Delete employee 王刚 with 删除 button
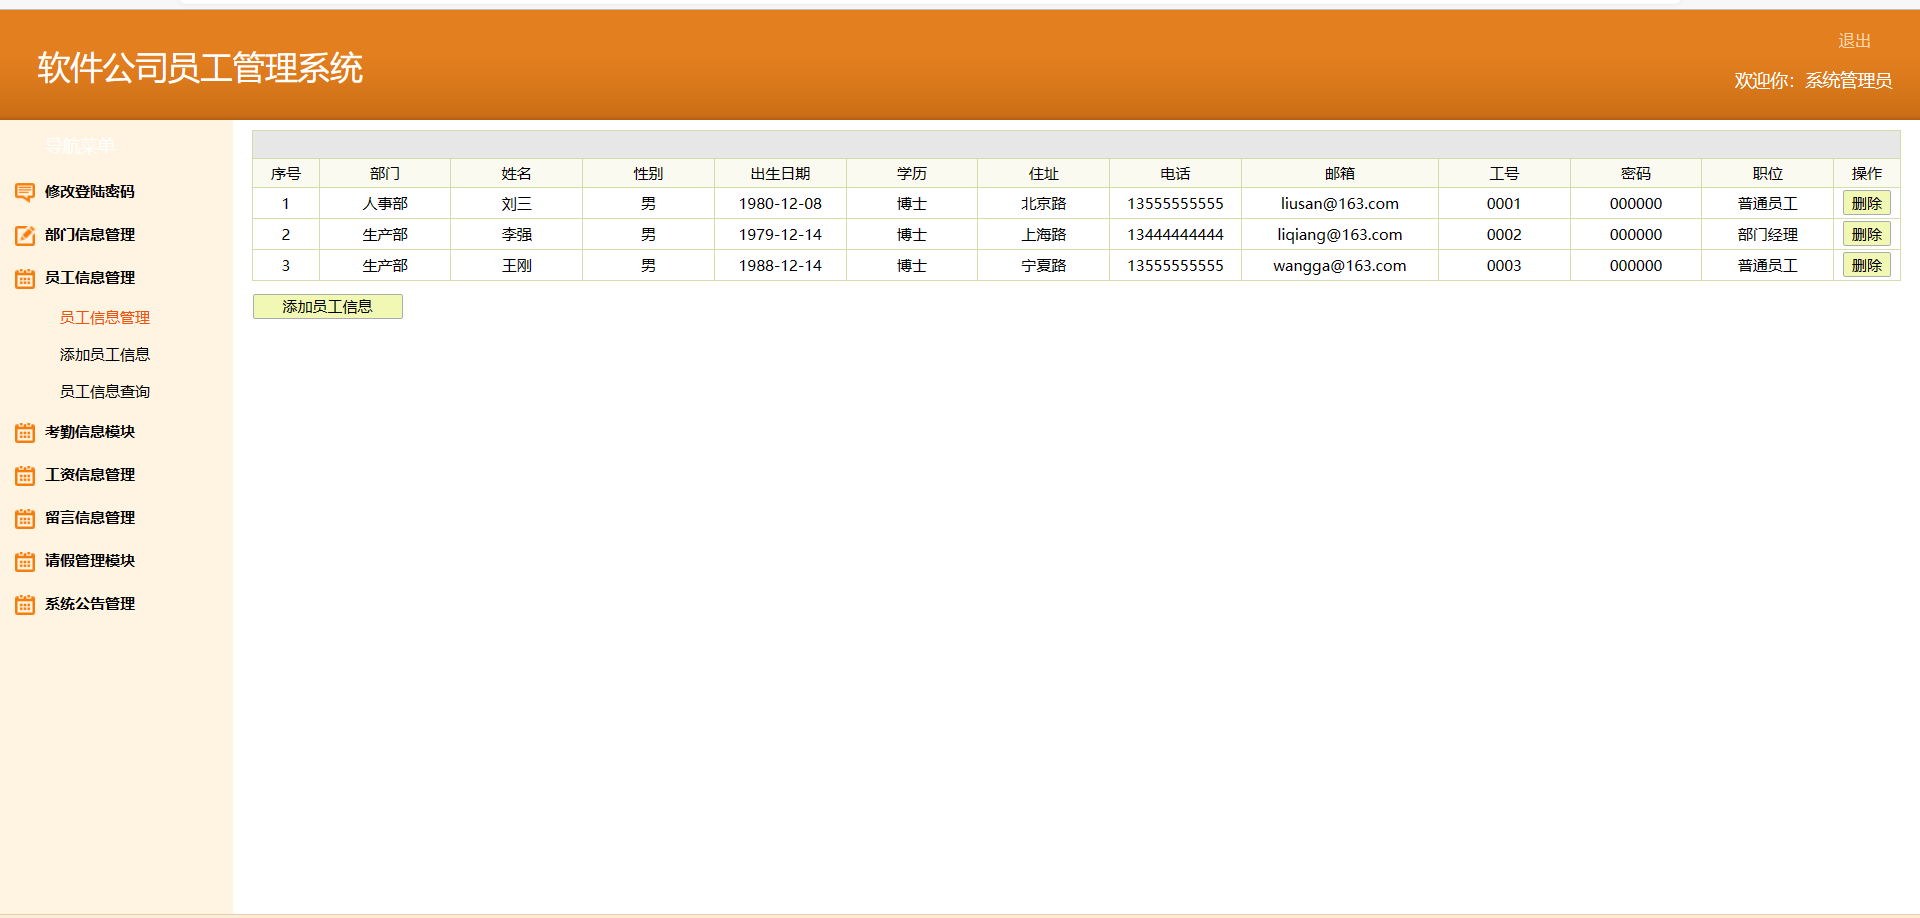The image size is (1920, 918). 1866,265
